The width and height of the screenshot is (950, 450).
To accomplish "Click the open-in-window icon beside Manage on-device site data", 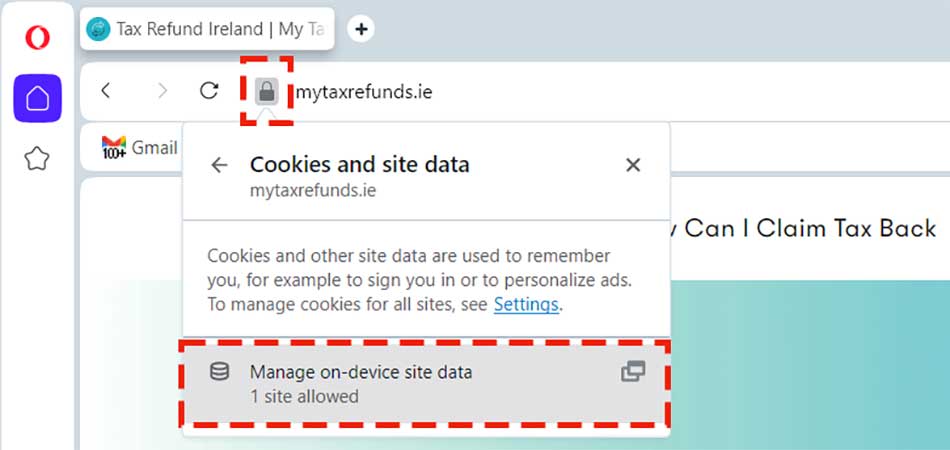I will point(633,372).
